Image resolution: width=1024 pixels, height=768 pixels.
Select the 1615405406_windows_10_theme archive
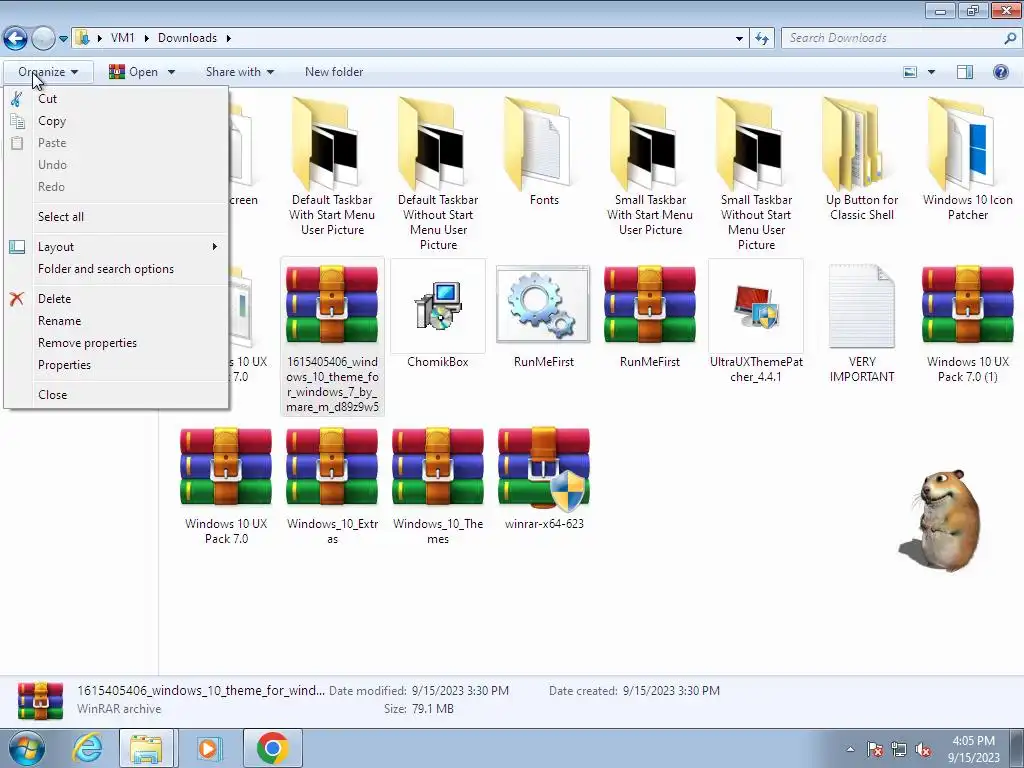pyautogui.click(x=332, y=337)
